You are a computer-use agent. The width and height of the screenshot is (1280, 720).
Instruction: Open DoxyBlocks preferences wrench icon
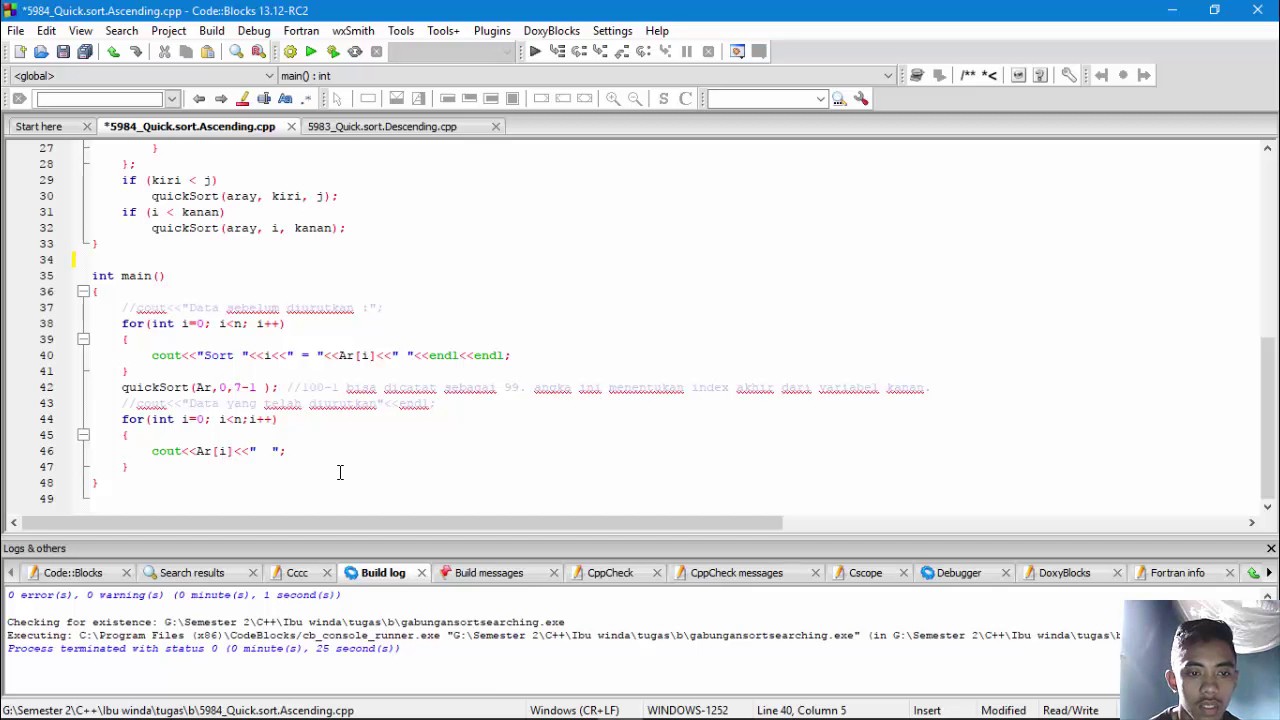(1069, 75)
